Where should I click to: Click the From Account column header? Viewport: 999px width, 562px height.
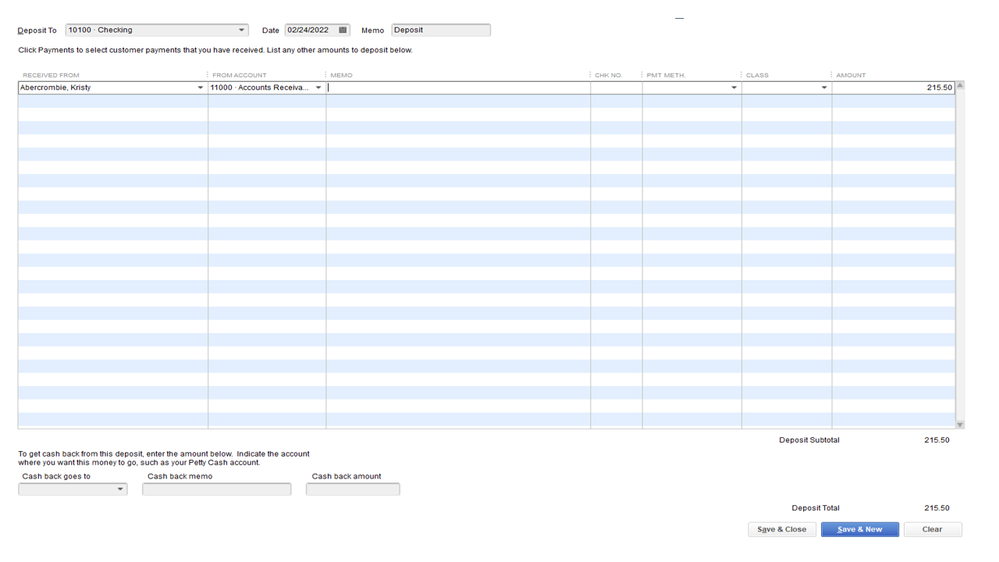tap(240, 75)
